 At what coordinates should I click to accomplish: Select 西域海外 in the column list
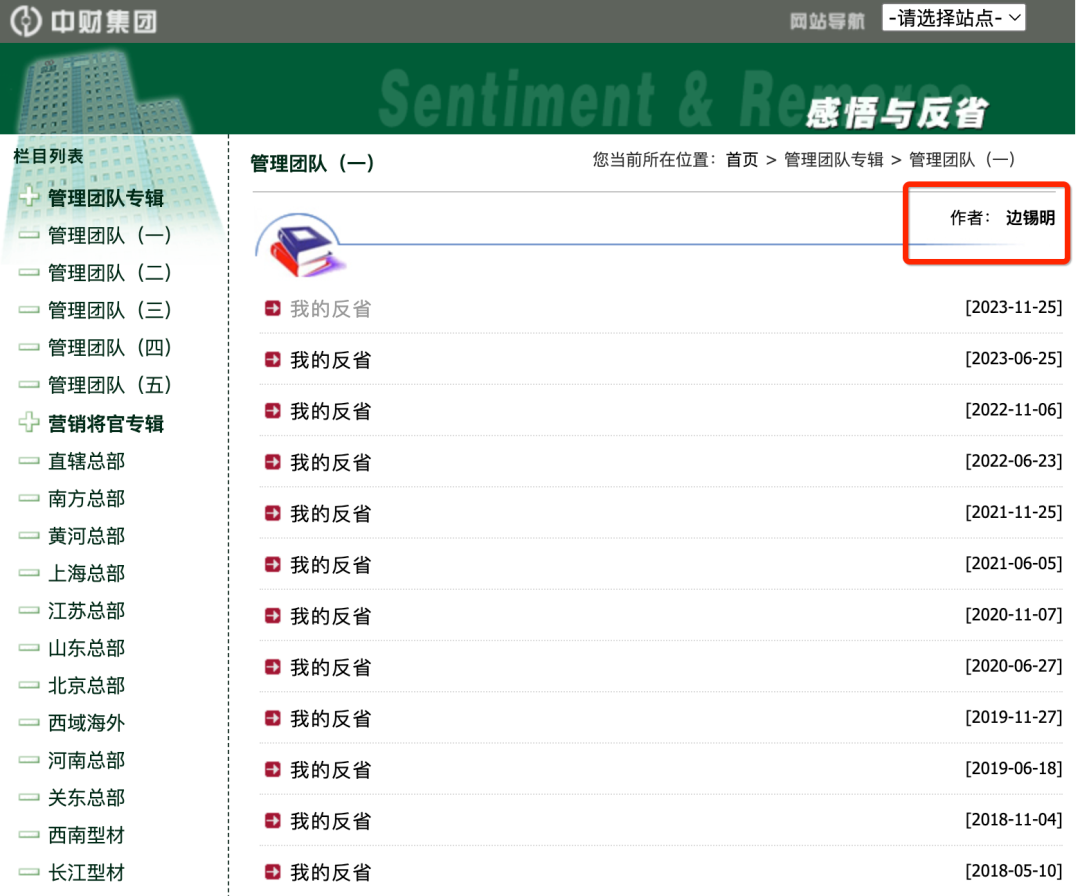pyautogui.click(x=86, y=722)
